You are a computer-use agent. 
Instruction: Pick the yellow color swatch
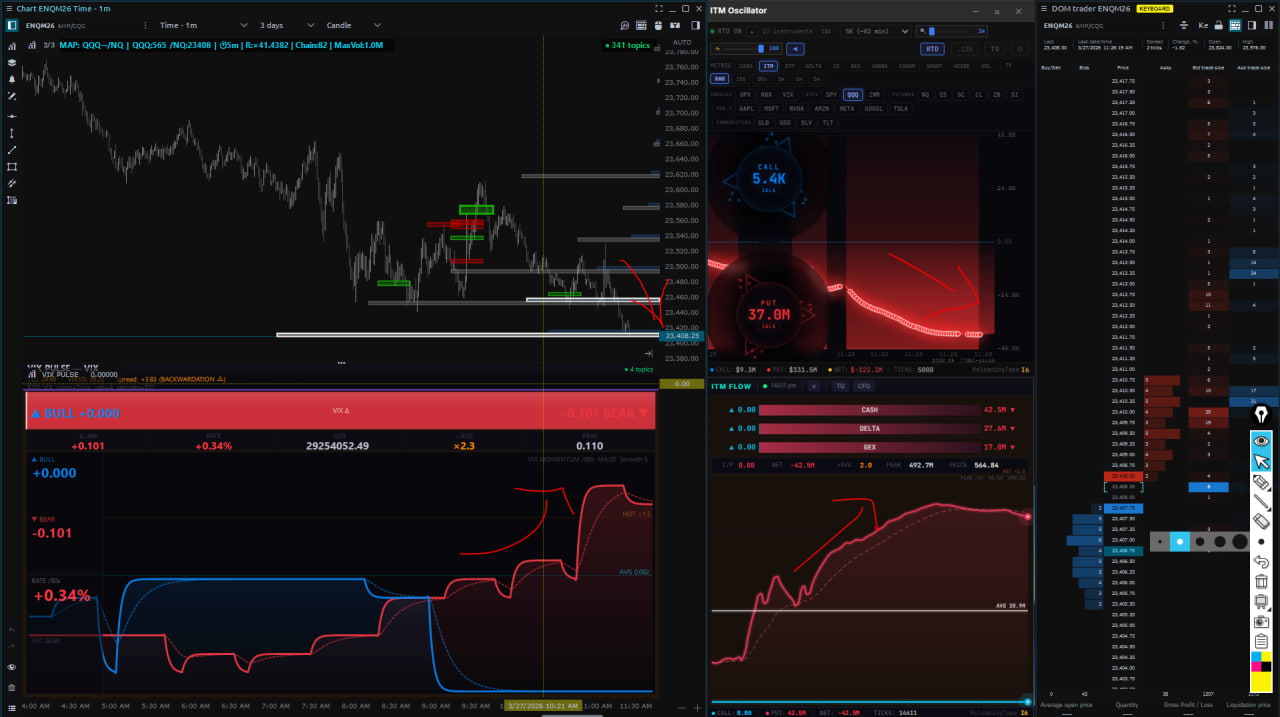[1261, 680]
